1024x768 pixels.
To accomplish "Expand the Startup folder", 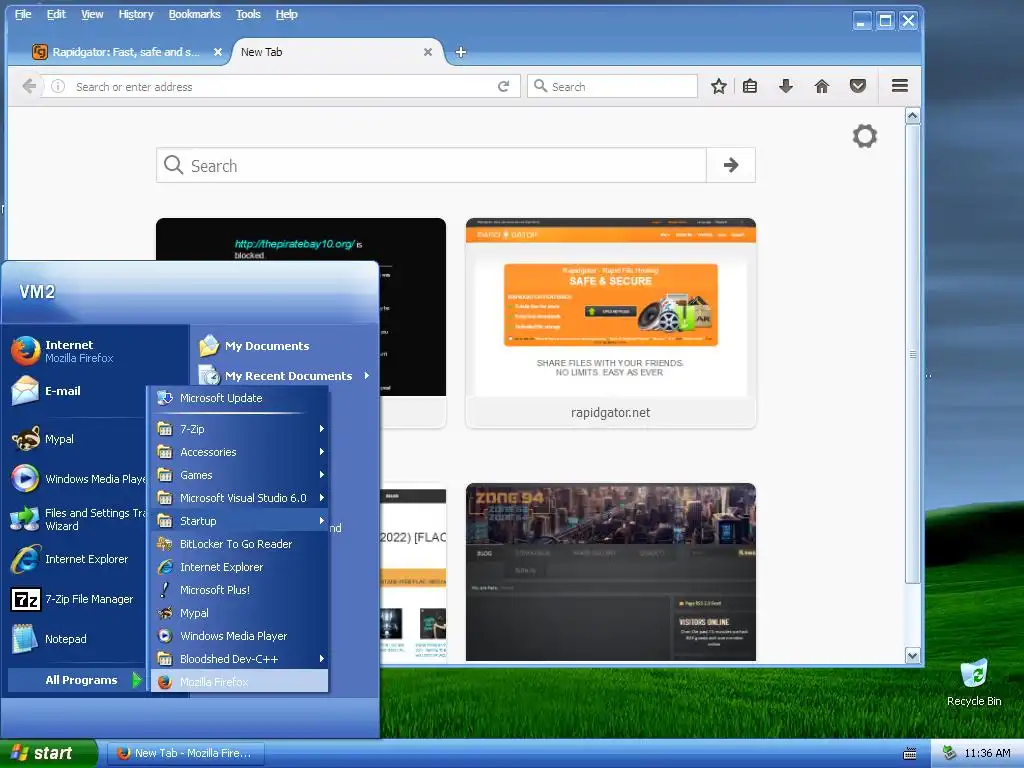I will click(239, 520).
